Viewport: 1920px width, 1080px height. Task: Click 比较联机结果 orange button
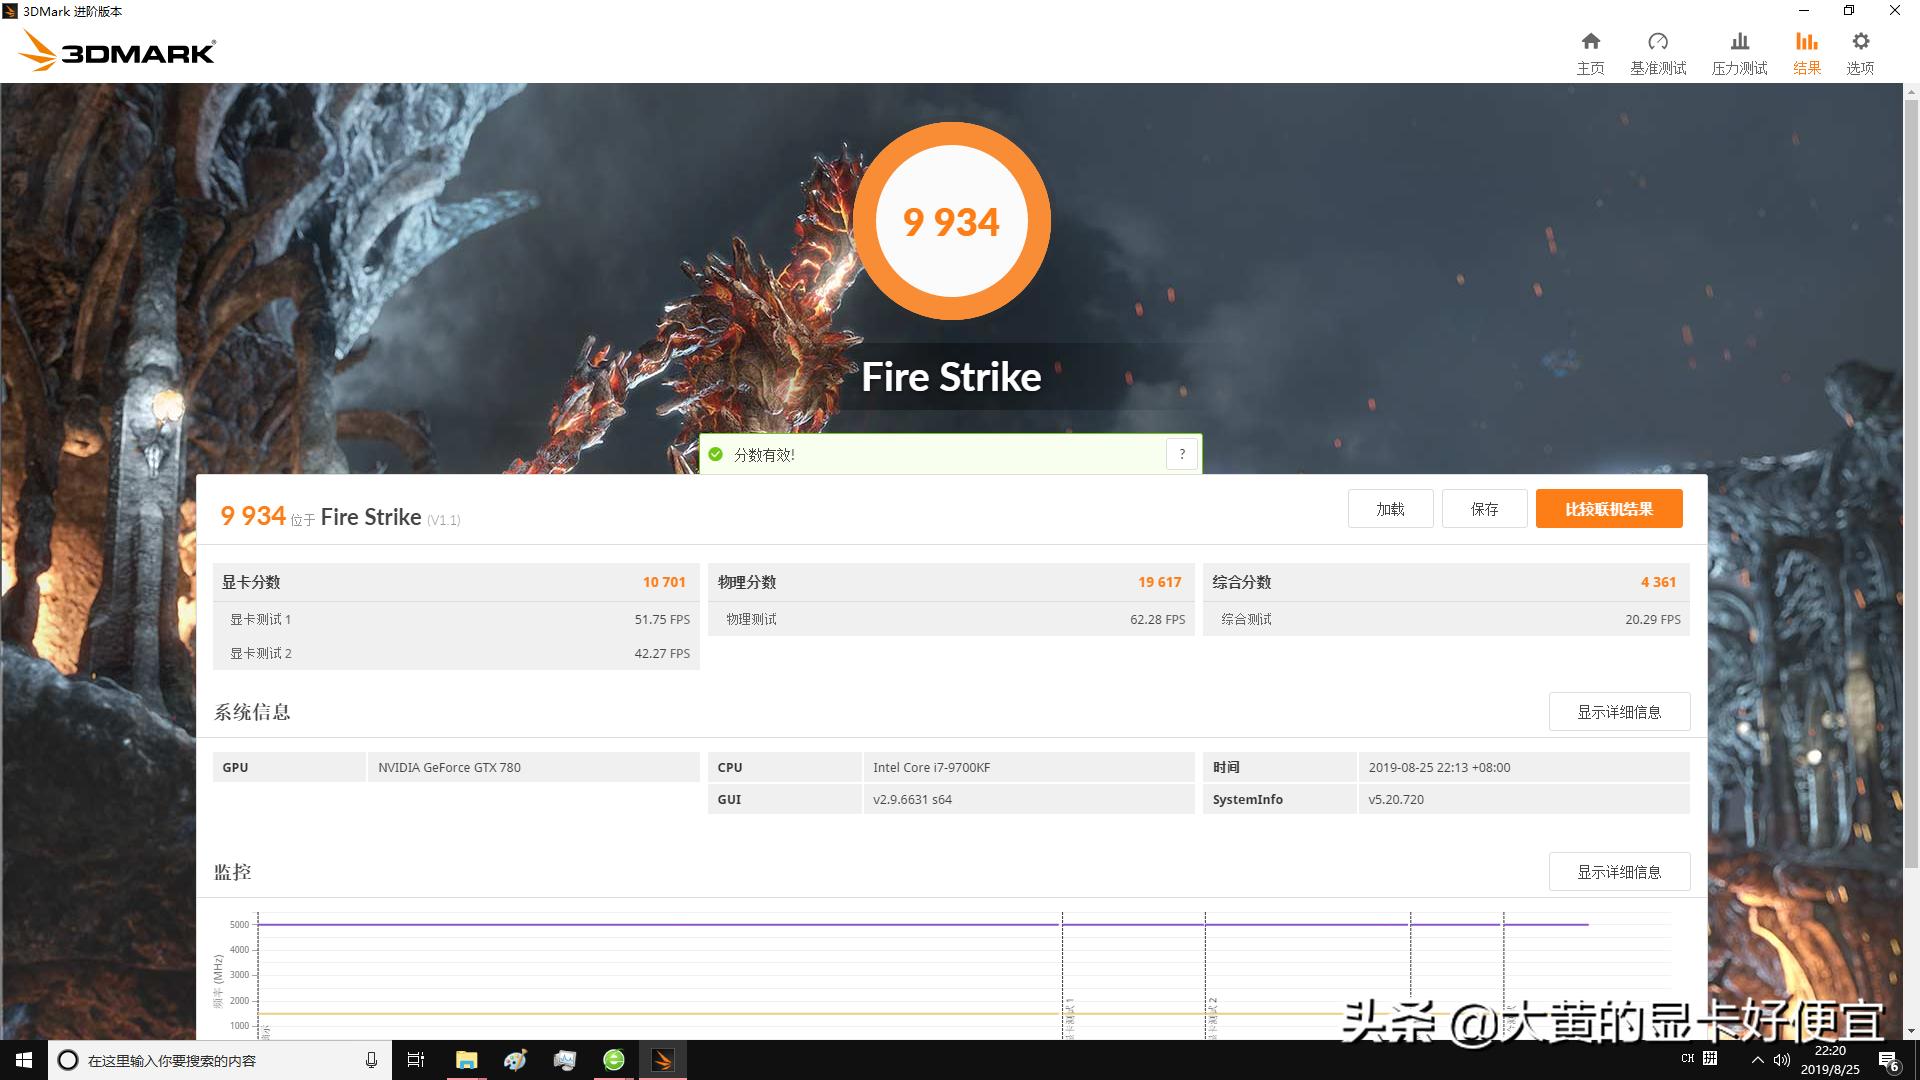click(1608, 508)
